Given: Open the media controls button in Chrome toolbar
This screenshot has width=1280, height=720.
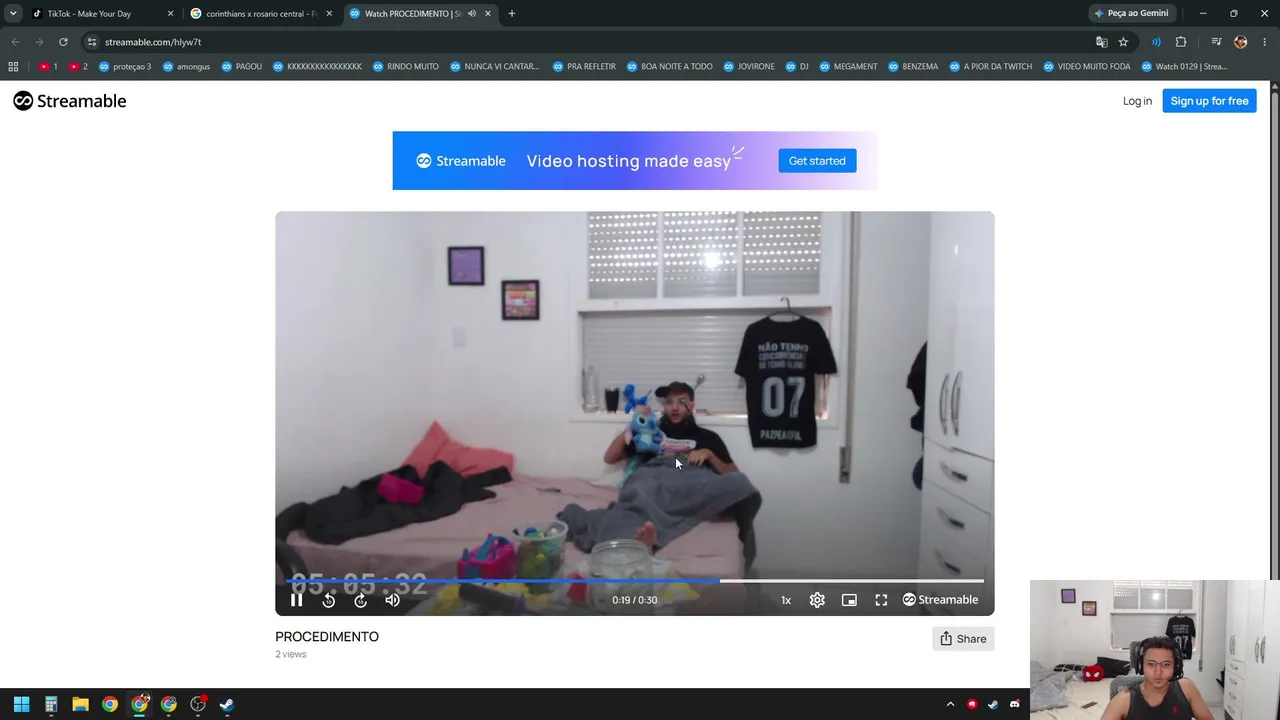Looking at the screenshot, I should 1216,42.
